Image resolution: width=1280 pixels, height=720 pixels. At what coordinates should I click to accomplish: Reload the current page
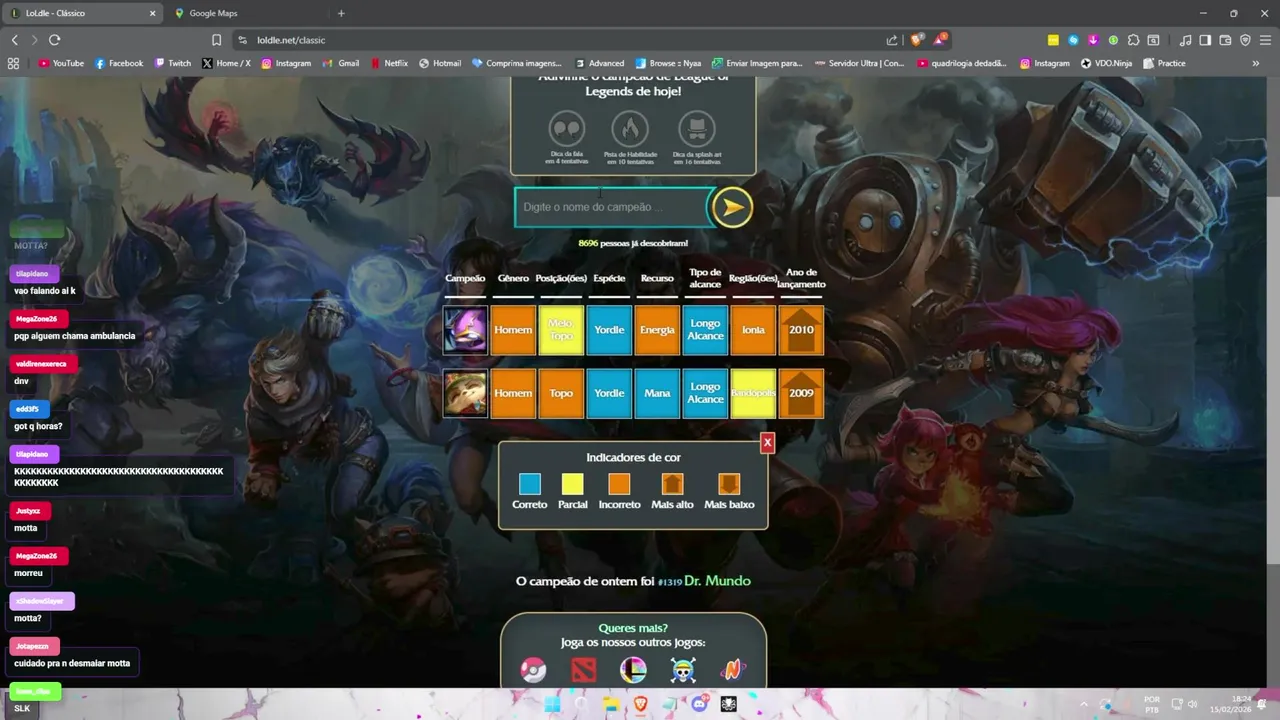point(54,40)
